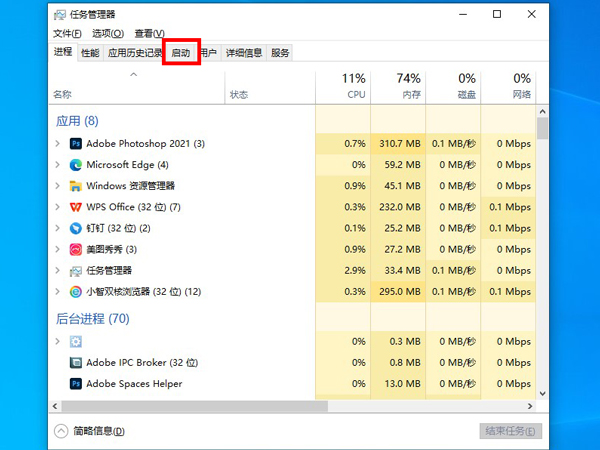Click the Windows 资源管理器 folder icon
Viewport: 600px width, 450px height.
[x=76, y=186]
